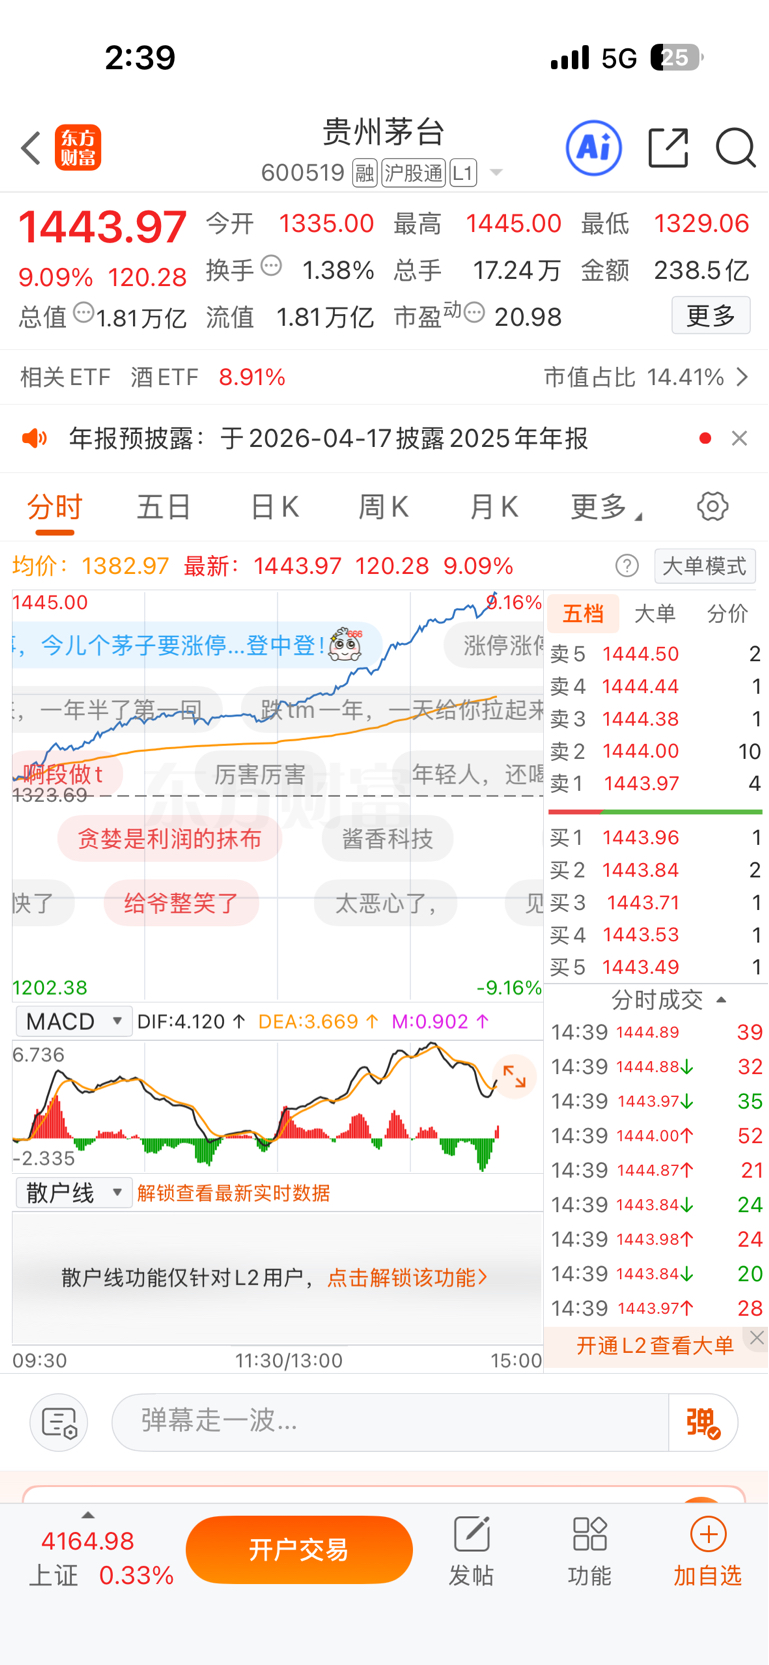Viewport: 769px width, 1665px height.
Task: Go back using the left arrow
Action: coord(31,148)
